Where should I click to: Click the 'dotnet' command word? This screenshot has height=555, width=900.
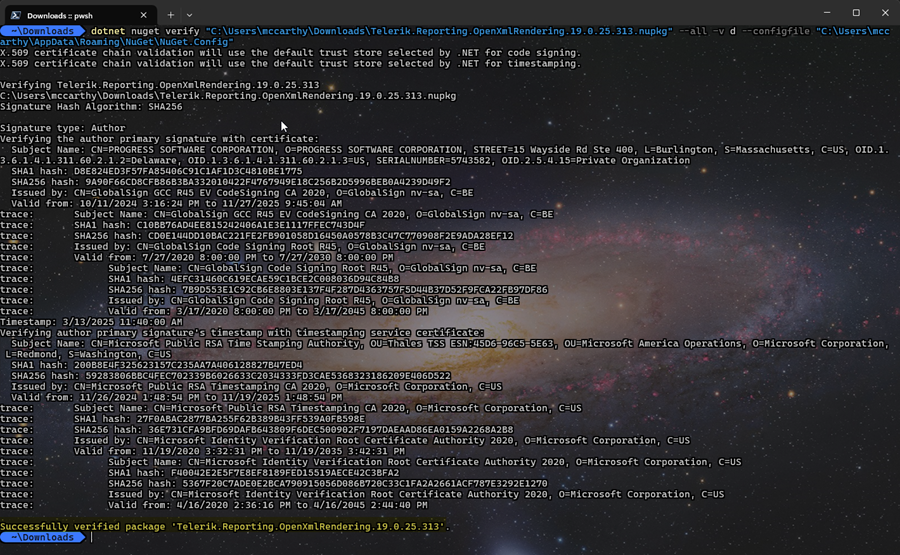[115, 31]
